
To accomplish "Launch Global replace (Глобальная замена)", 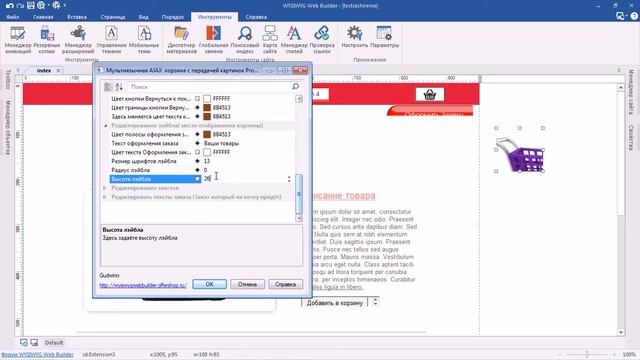I will [213, 40].
